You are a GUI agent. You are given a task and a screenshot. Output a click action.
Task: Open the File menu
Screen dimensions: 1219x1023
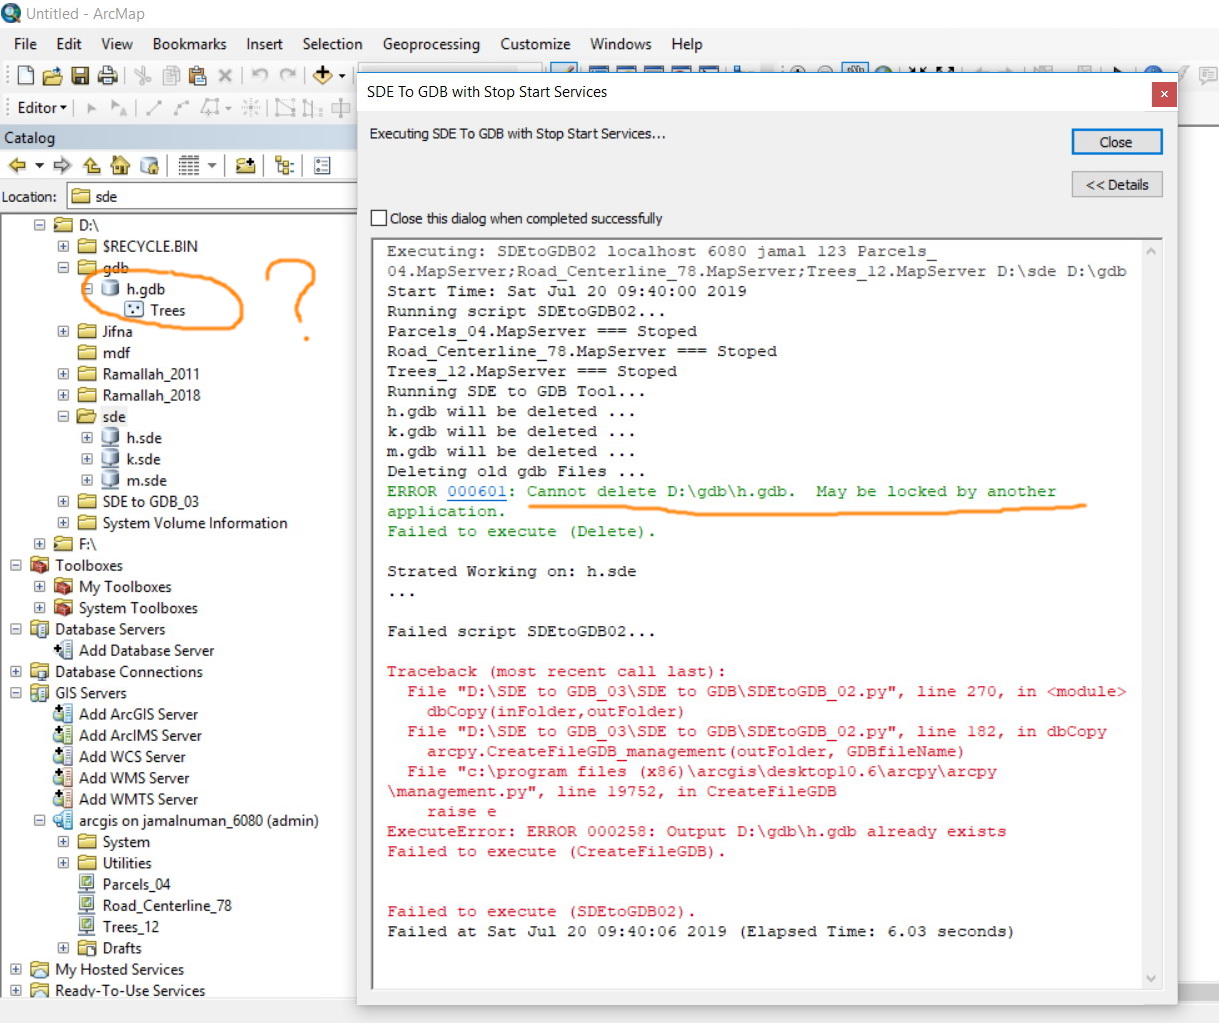25,44
